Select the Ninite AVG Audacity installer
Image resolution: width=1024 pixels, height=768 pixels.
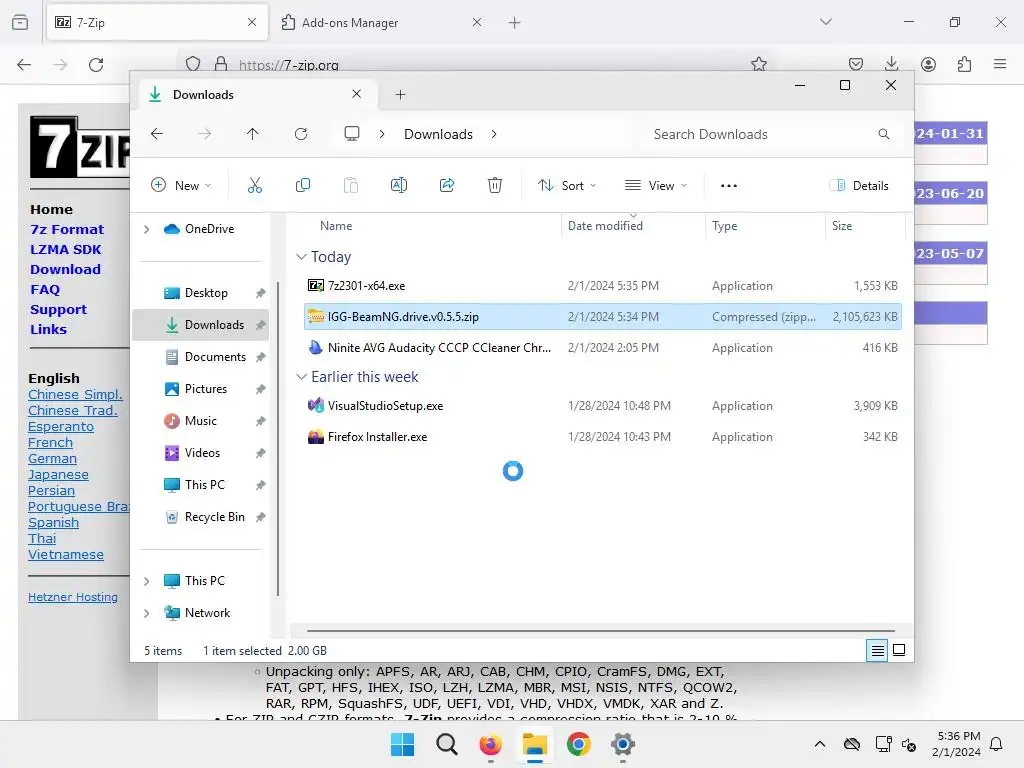(x=603, y=347)
